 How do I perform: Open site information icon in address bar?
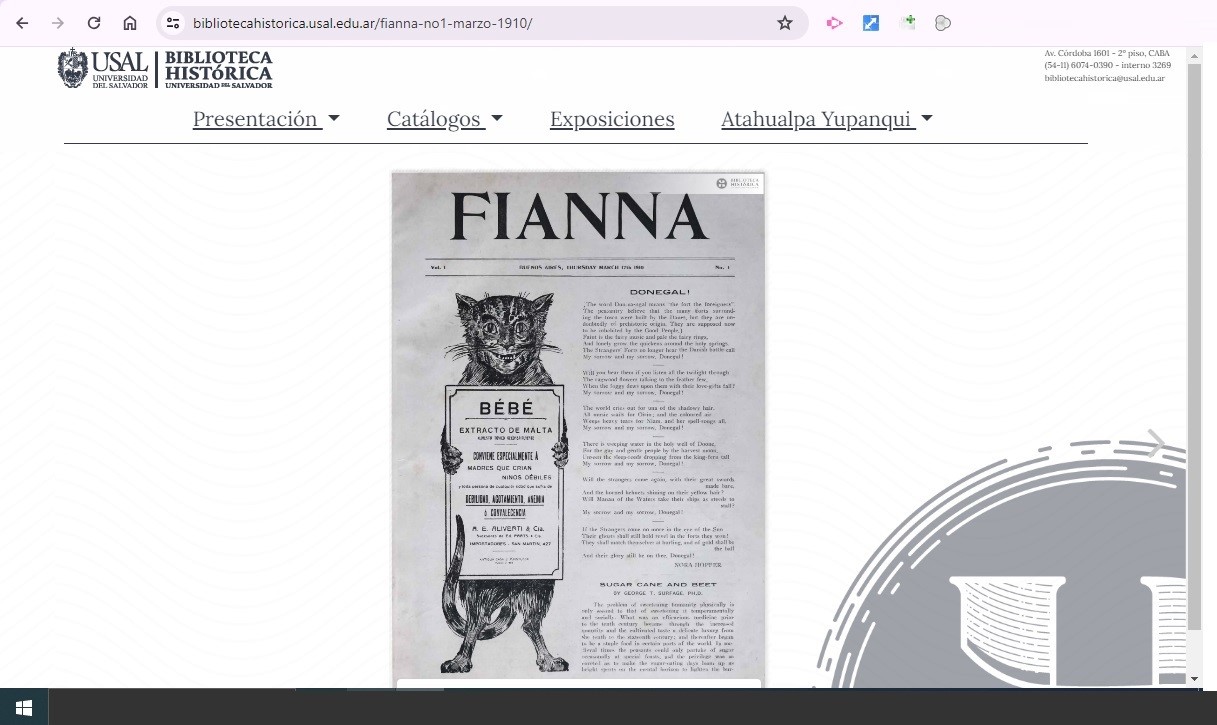pyautogui.click(x=173, y=23)
